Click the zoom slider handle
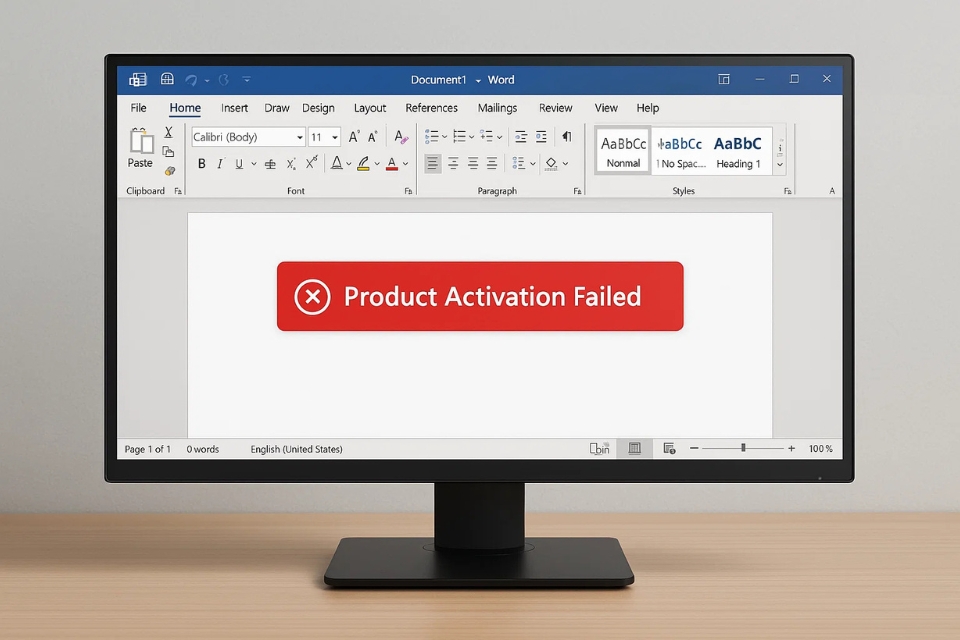This screenshot has height=640, width=960. [x=743, y=449]
